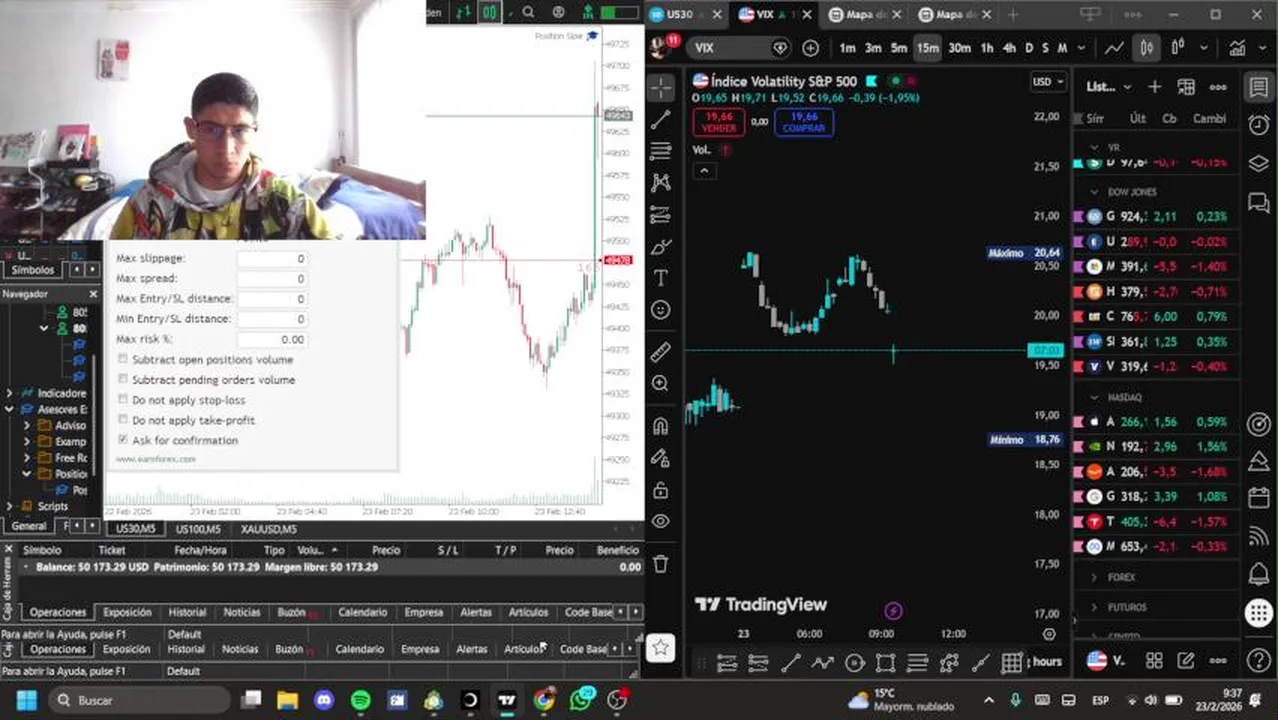Viewport: 1278px width, 720px height.
Task: Add symbol to watchlist plus button
Action: (1154, 87)
